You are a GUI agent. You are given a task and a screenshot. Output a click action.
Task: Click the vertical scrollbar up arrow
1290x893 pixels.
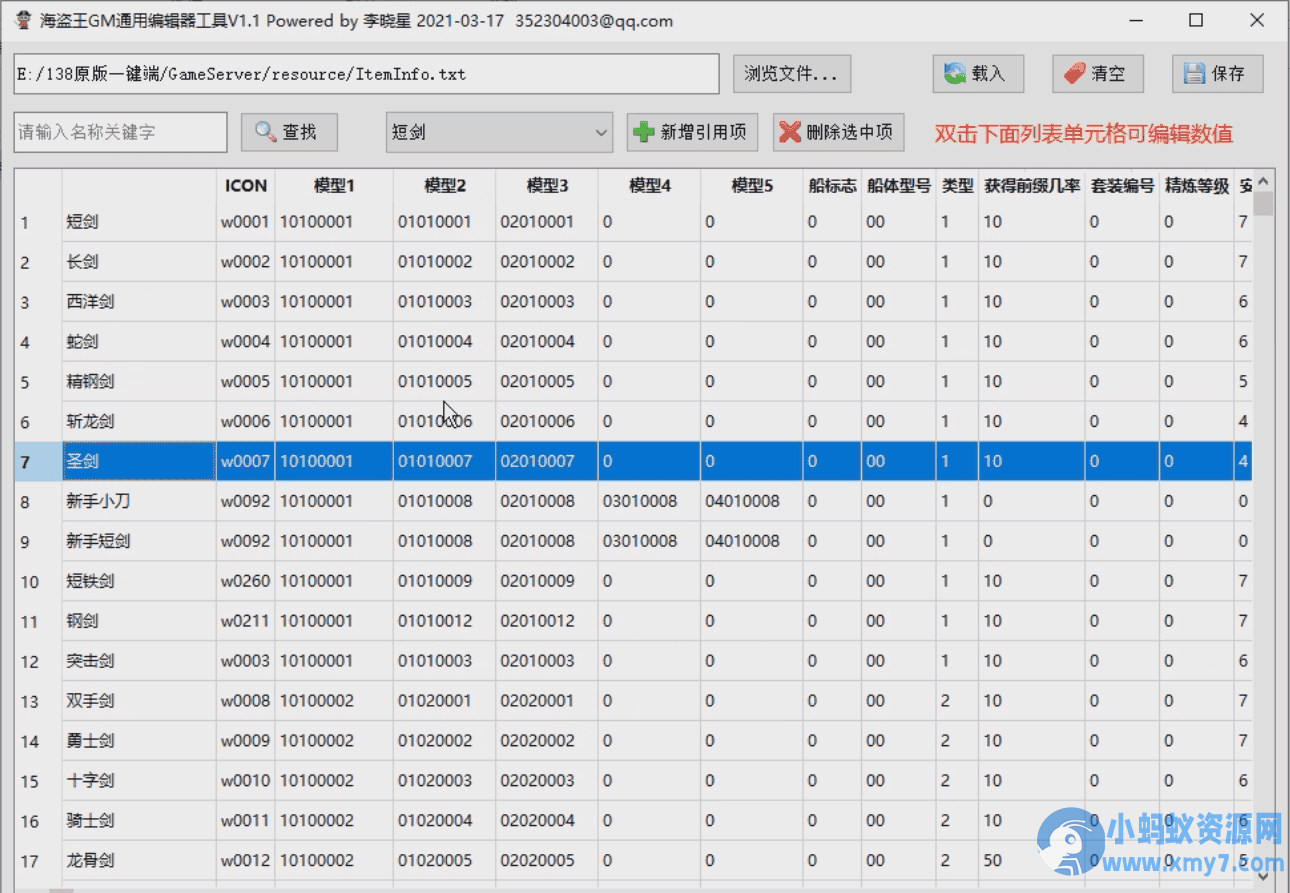point(1264,181)
